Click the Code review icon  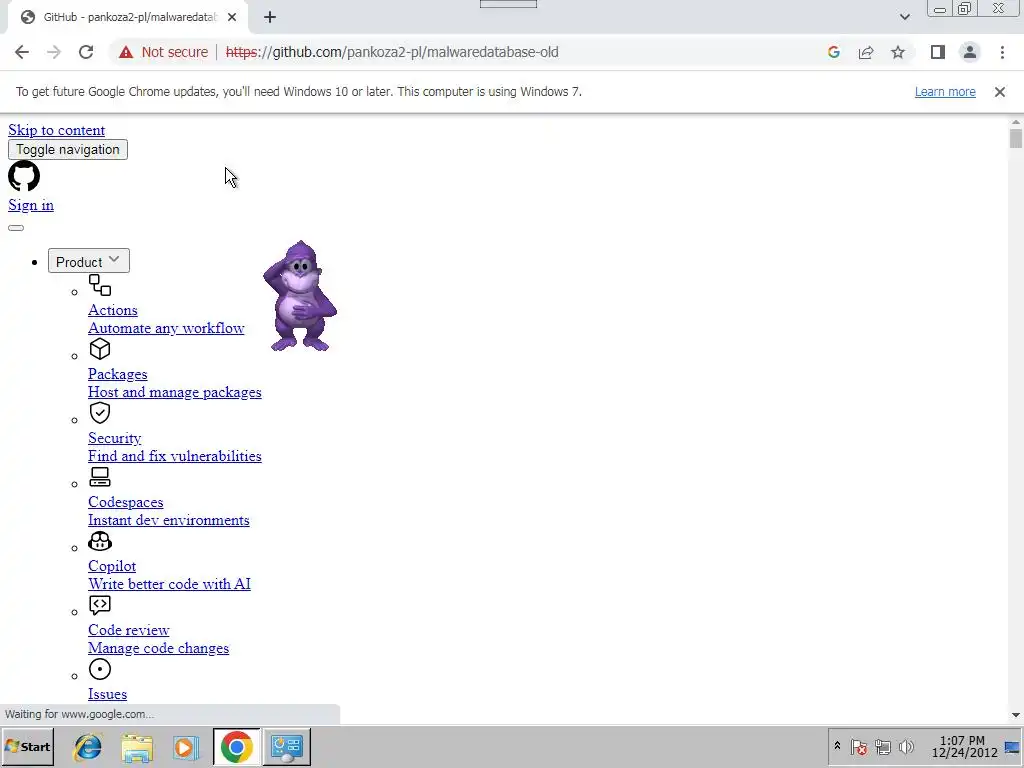(100, 605)
